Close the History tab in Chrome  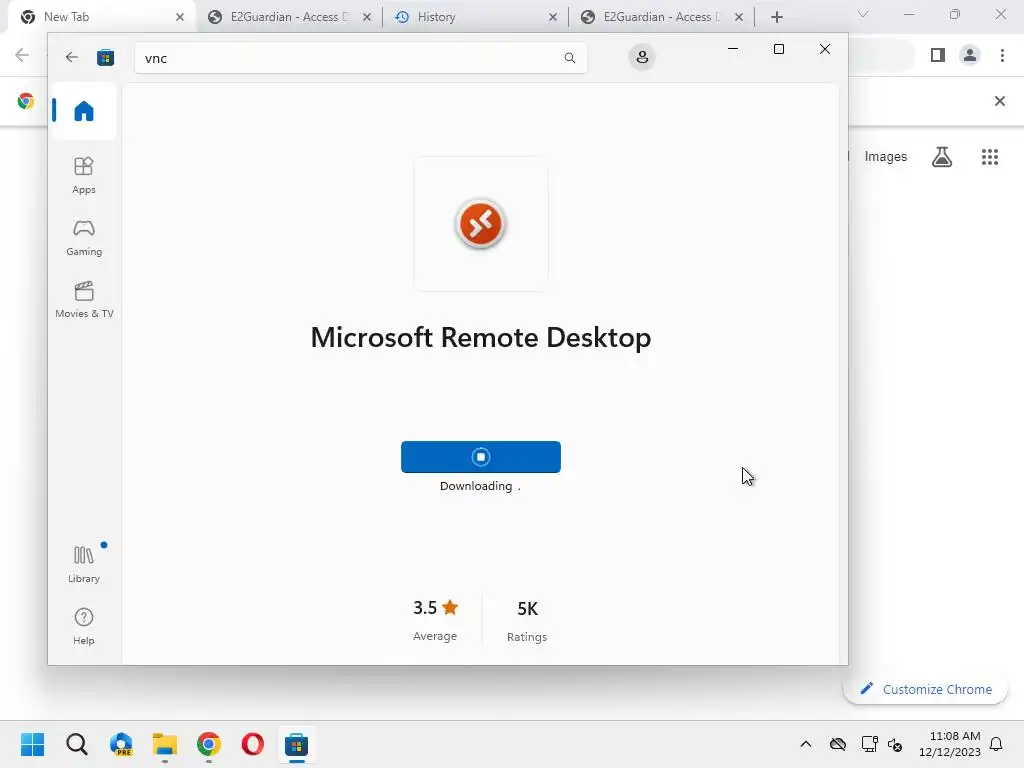click(x=552, y=17)
